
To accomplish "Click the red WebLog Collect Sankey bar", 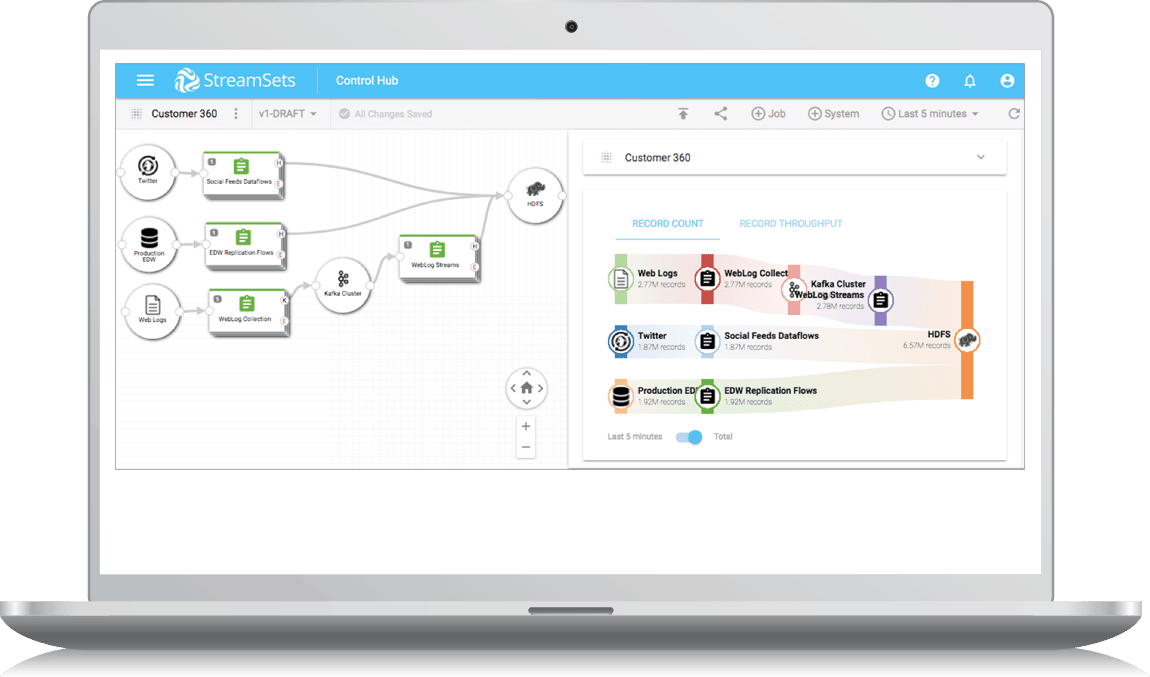I will [707, 279].
